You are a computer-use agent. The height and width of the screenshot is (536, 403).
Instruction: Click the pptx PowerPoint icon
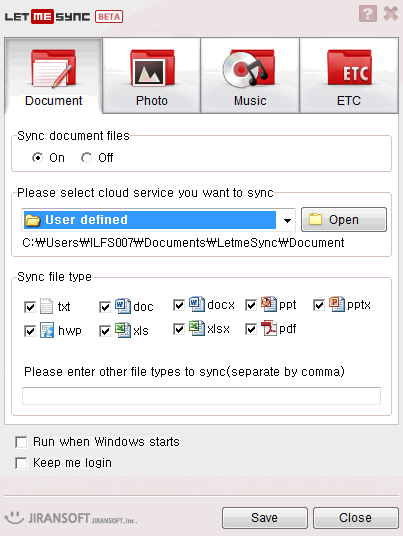[x=337, y=304]
